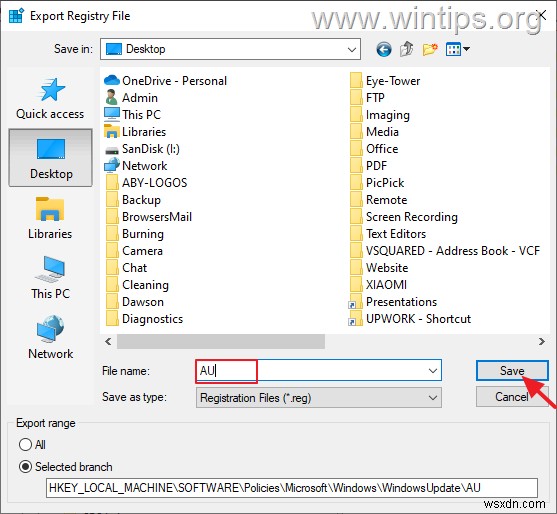Select the Cleaning folder

[137, 285]
